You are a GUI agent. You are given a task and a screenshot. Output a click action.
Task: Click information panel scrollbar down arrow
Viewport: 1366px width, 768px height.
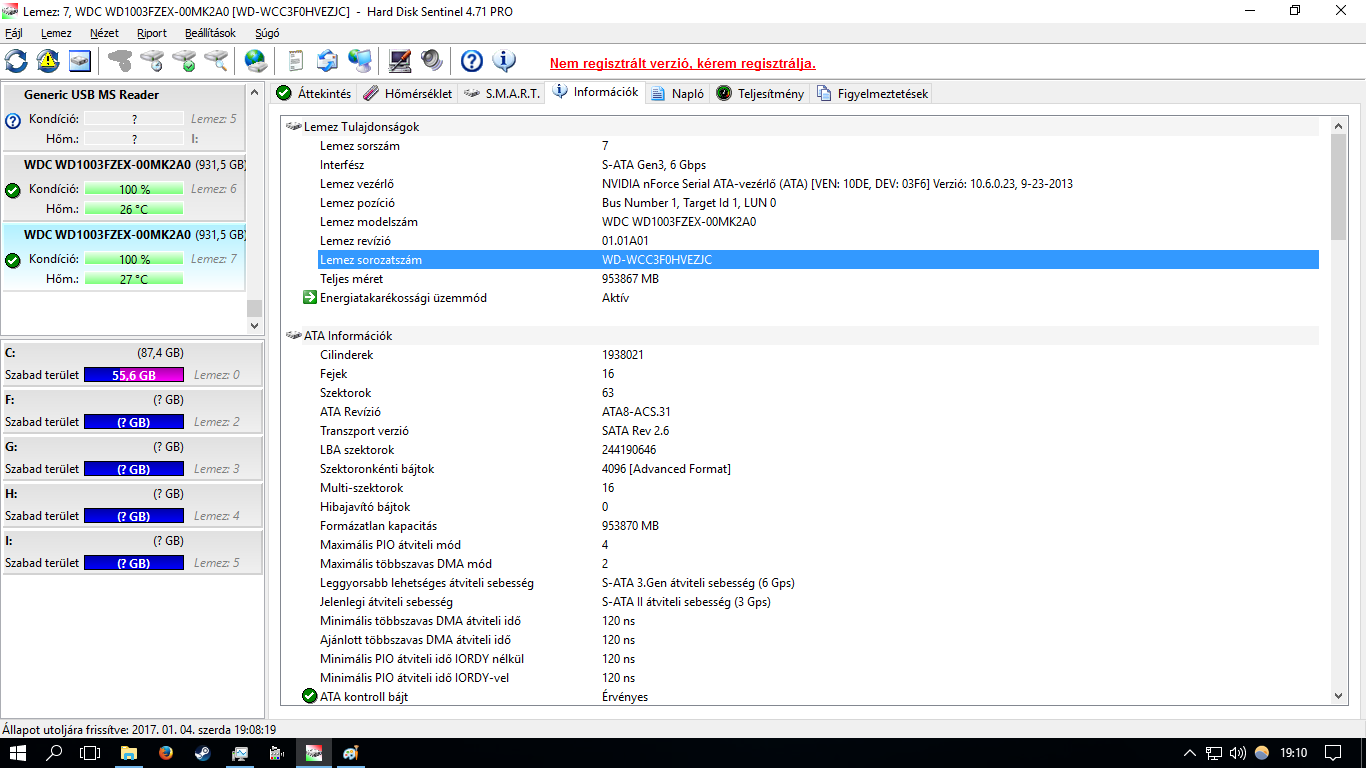(x=1339, y=696)
